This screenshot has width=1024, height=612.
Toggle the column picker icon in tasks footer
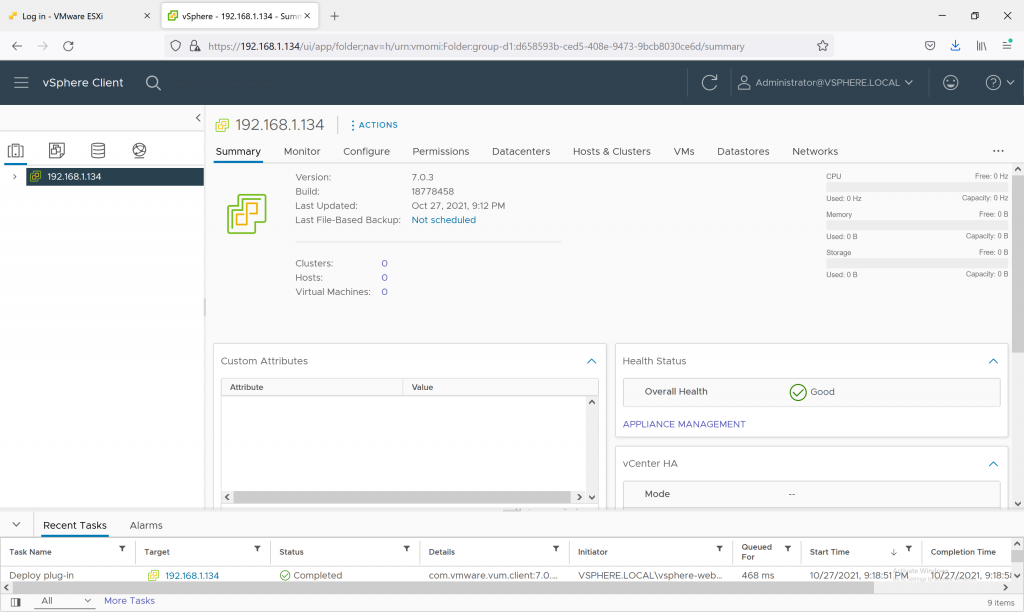click(x=16, y=602)
